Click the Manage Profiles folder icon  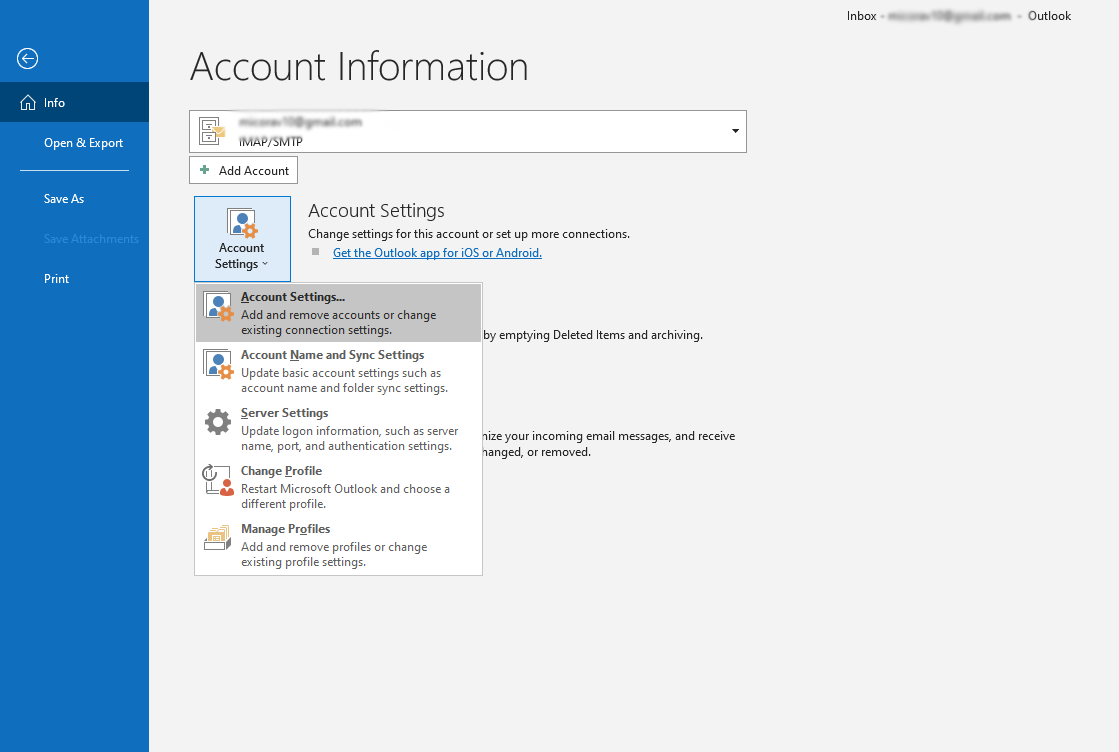217,538
